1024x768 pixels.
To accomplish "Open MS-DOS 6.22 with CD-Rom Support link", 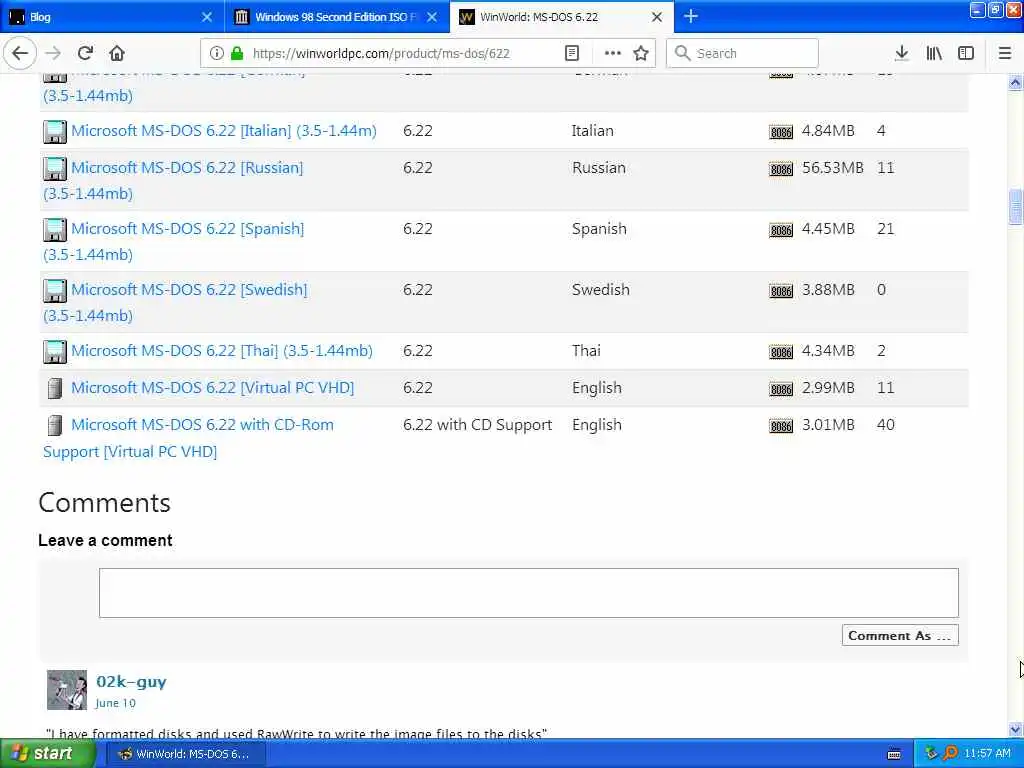I will pos(202,425).
